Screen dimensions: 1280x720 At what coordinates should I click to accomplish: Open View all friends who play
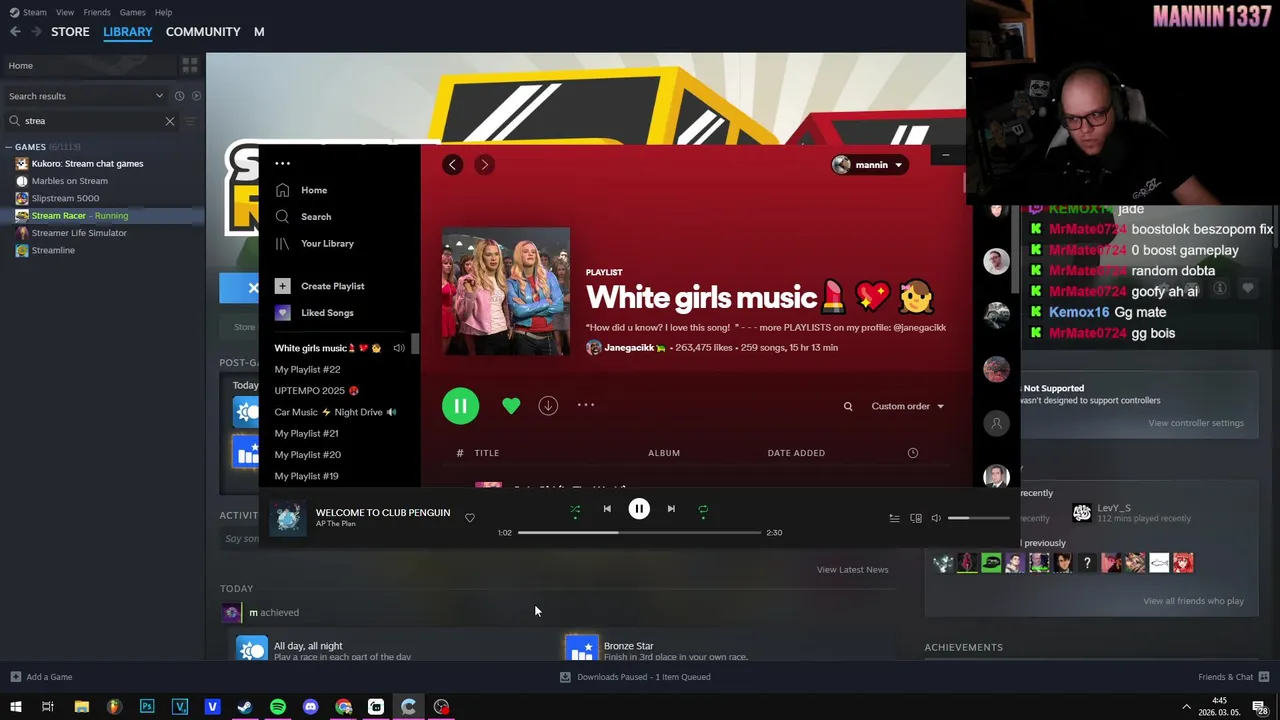(x=1193, y=601)
